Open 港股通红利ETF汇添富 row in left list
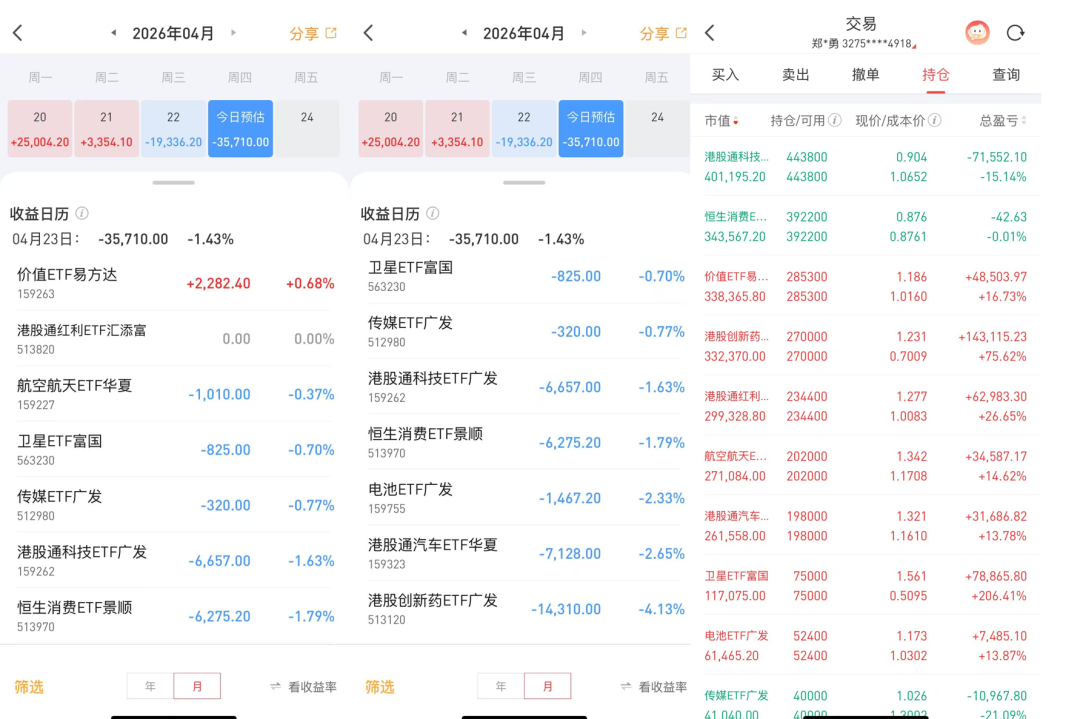The height and width of the screenshot is (719, 1080). [175, 338]
